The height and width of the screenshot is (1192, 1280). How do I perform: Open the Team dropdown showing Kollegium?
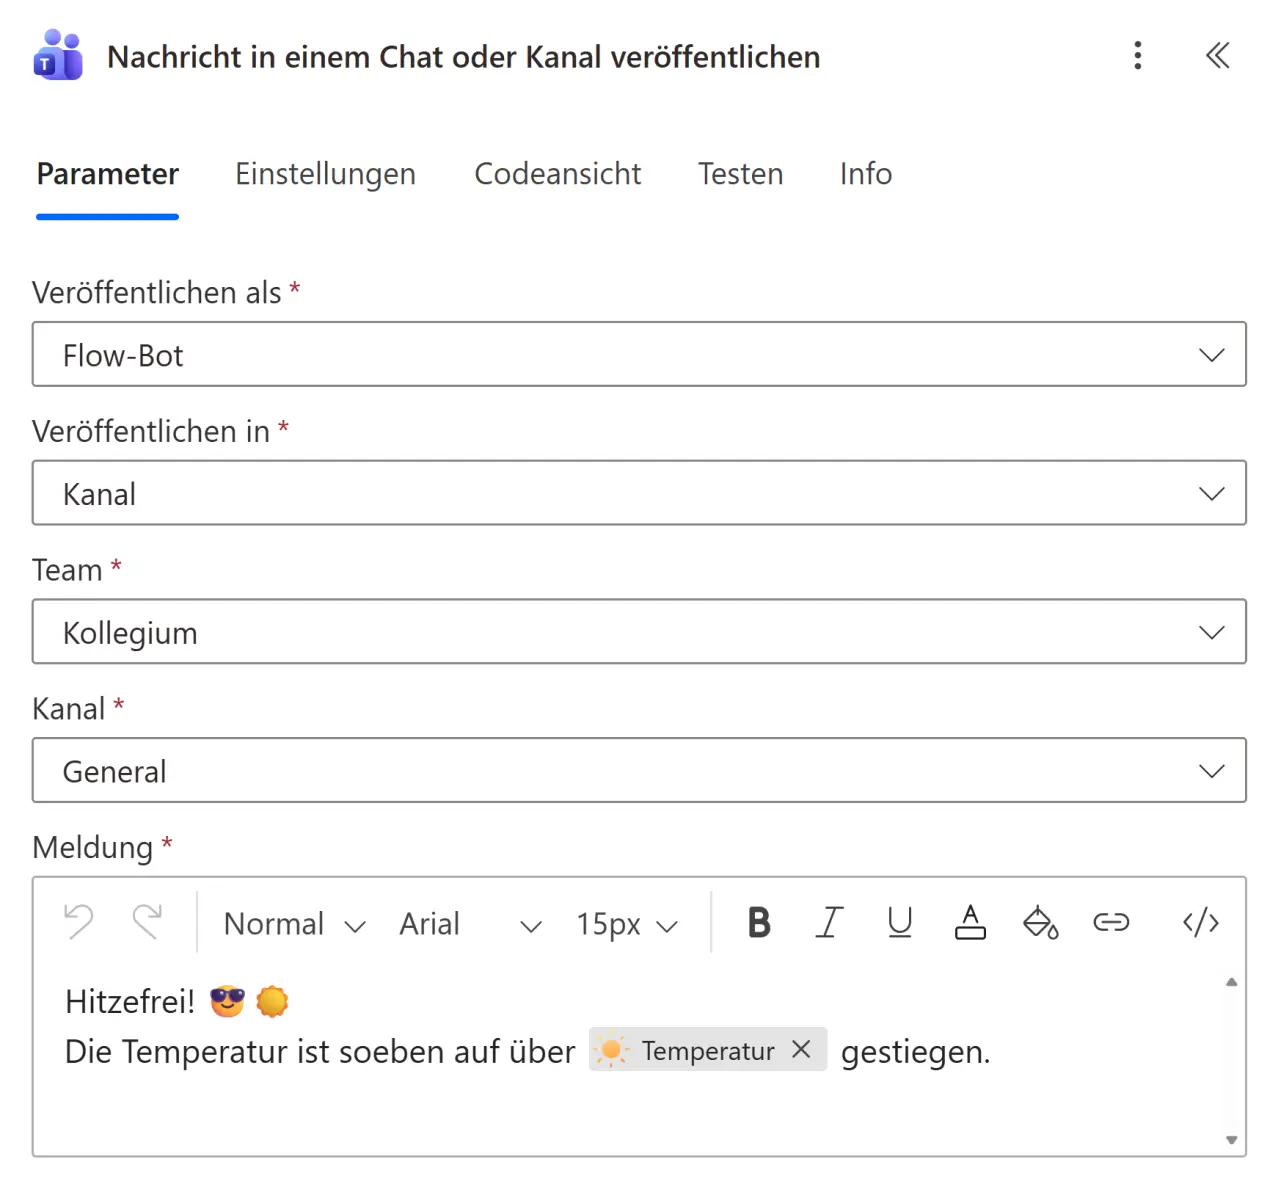(1212, 632)
